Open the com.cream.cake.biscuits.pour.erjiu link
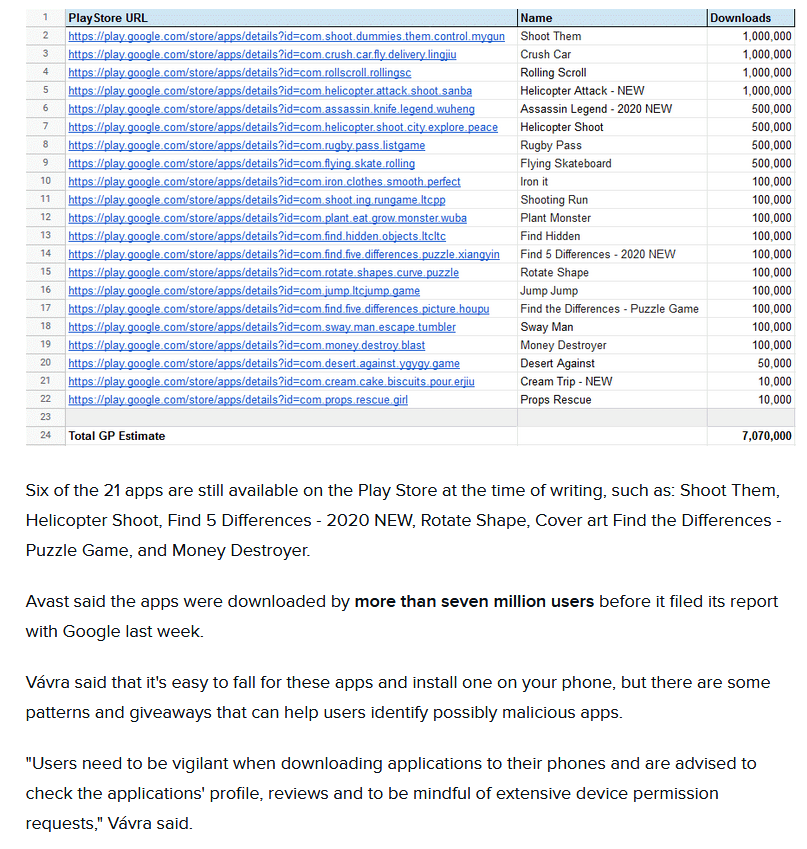This screenshot has height=849, width=807. coord(271,382)
